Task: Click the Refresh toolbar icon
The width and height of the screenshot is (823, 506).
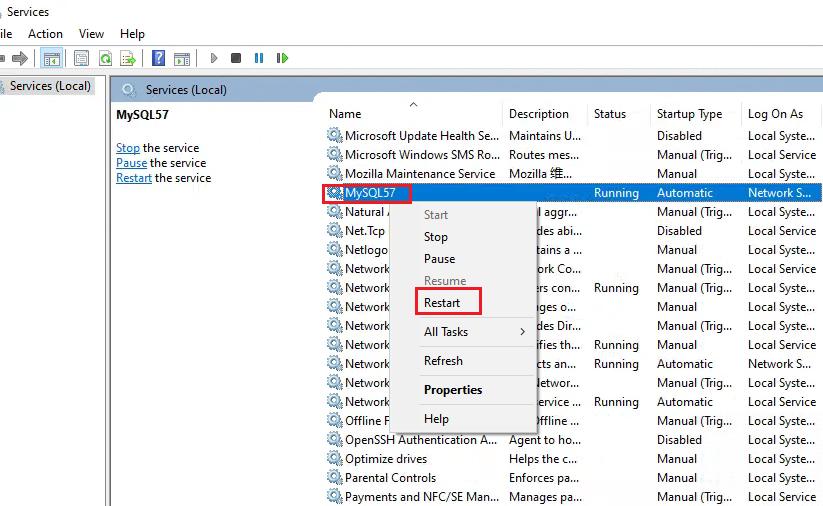Action: tap(105, 59)
